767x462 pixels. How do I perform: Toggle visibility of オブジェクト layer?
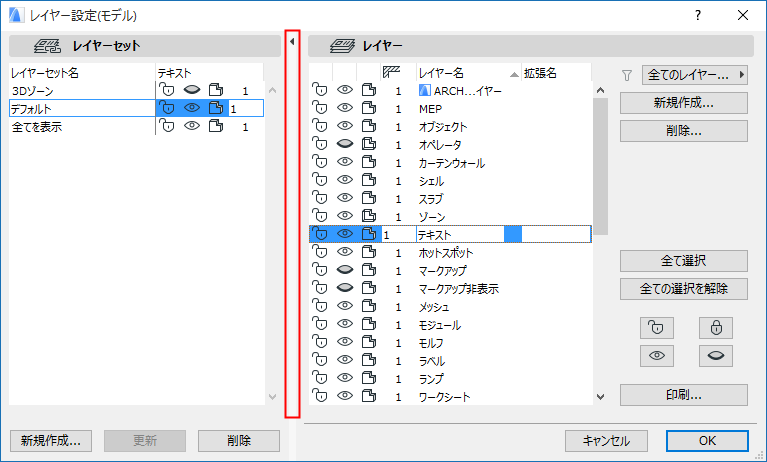[x=345, y=127]
